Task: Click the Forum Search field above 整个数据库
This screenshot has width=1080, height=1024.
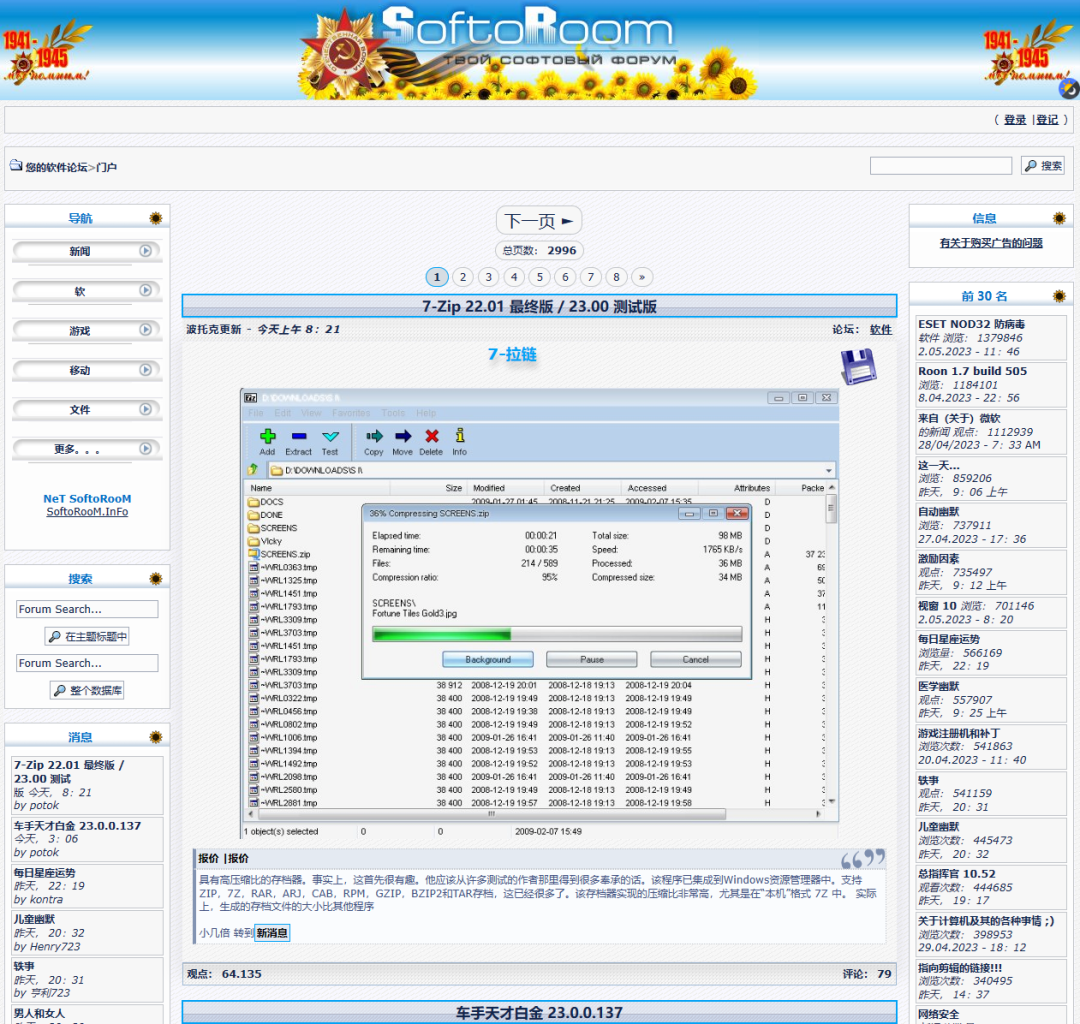Action: pyautogui.click(x=87, y=662)
